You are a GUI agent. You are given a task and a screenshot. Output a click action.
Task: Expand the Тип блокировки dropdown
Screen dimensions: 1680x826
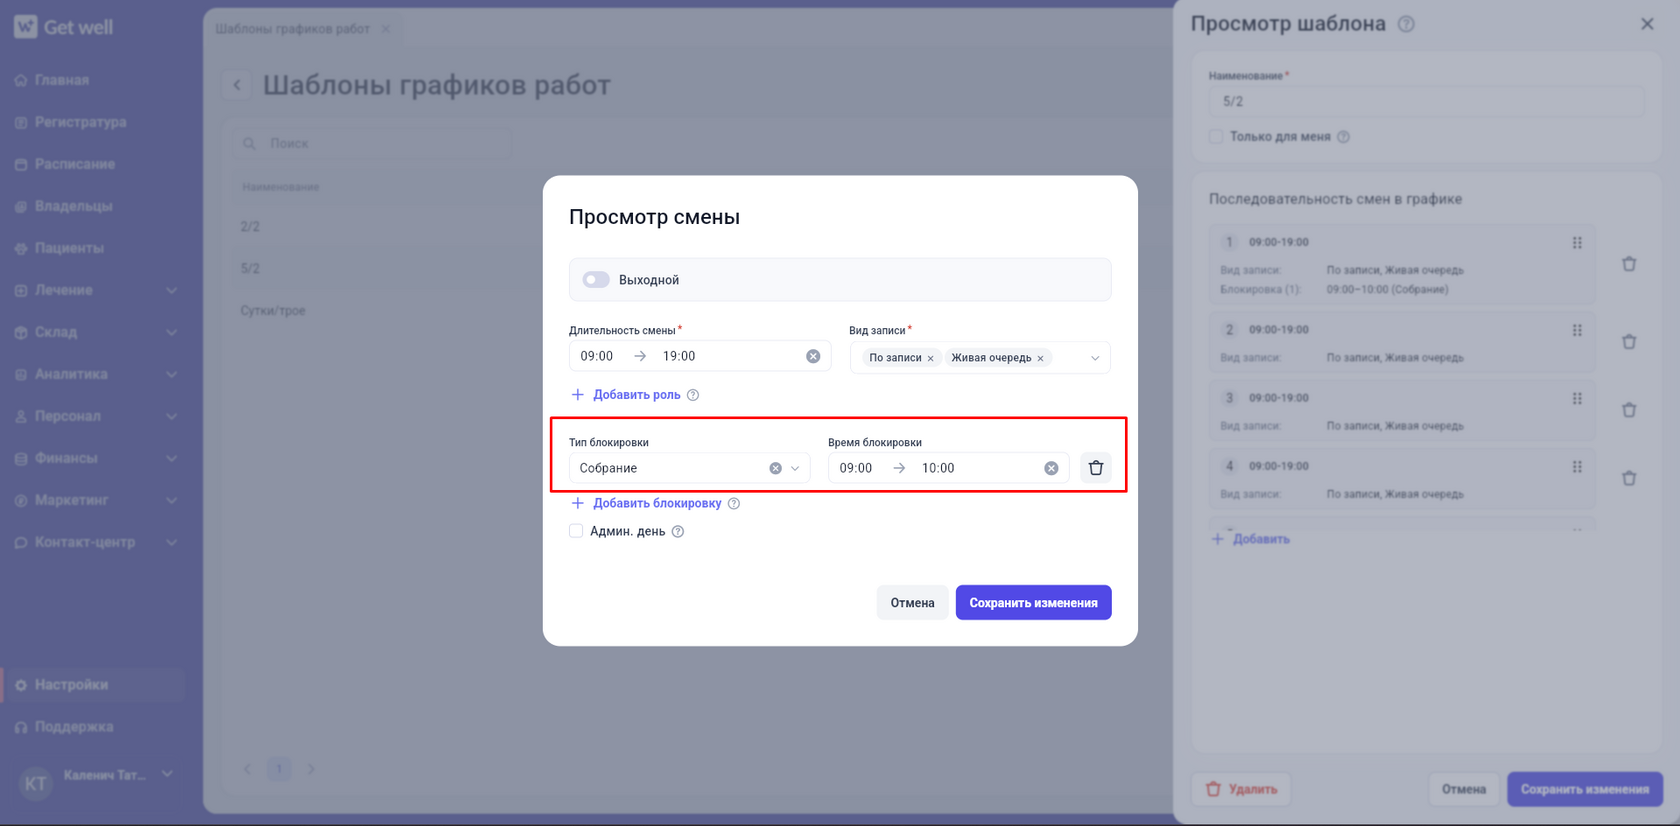[x=795, y=468]
